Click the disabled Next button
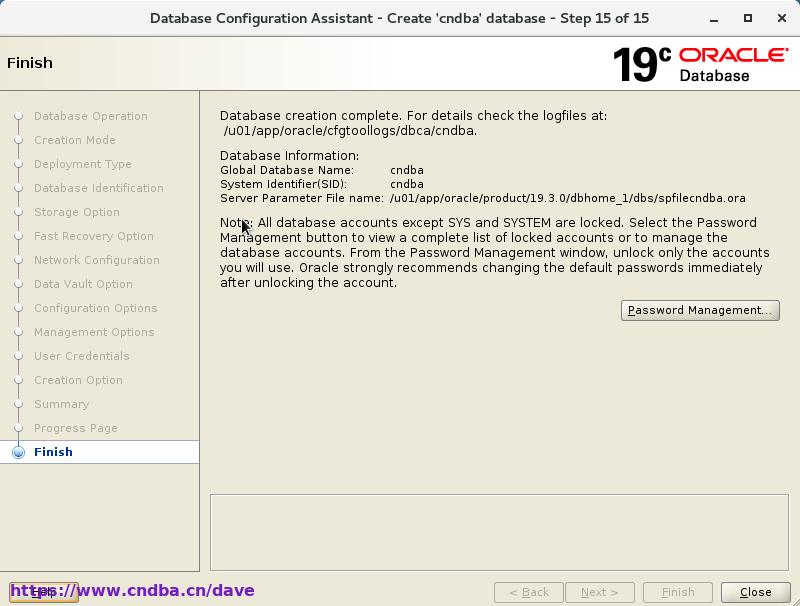Viewport: 800px width, 606px height. click(x=599, y=592)
